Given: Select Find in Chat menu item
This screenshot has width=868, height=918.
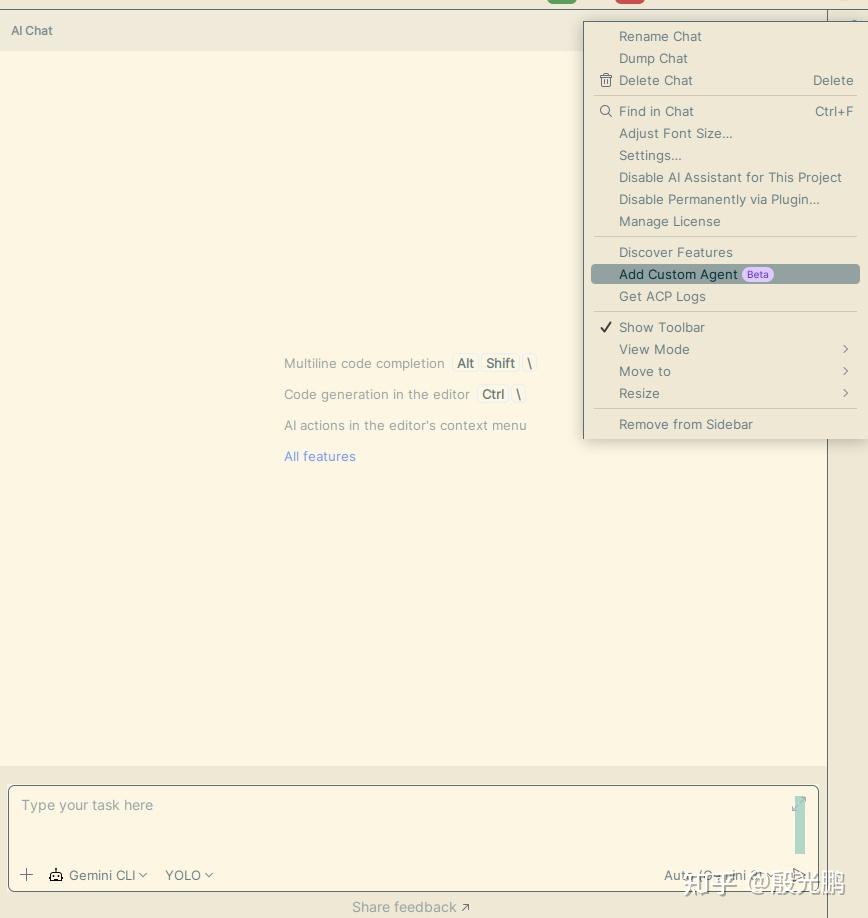Looking at the screenshot, I should (x=725, y=111).
